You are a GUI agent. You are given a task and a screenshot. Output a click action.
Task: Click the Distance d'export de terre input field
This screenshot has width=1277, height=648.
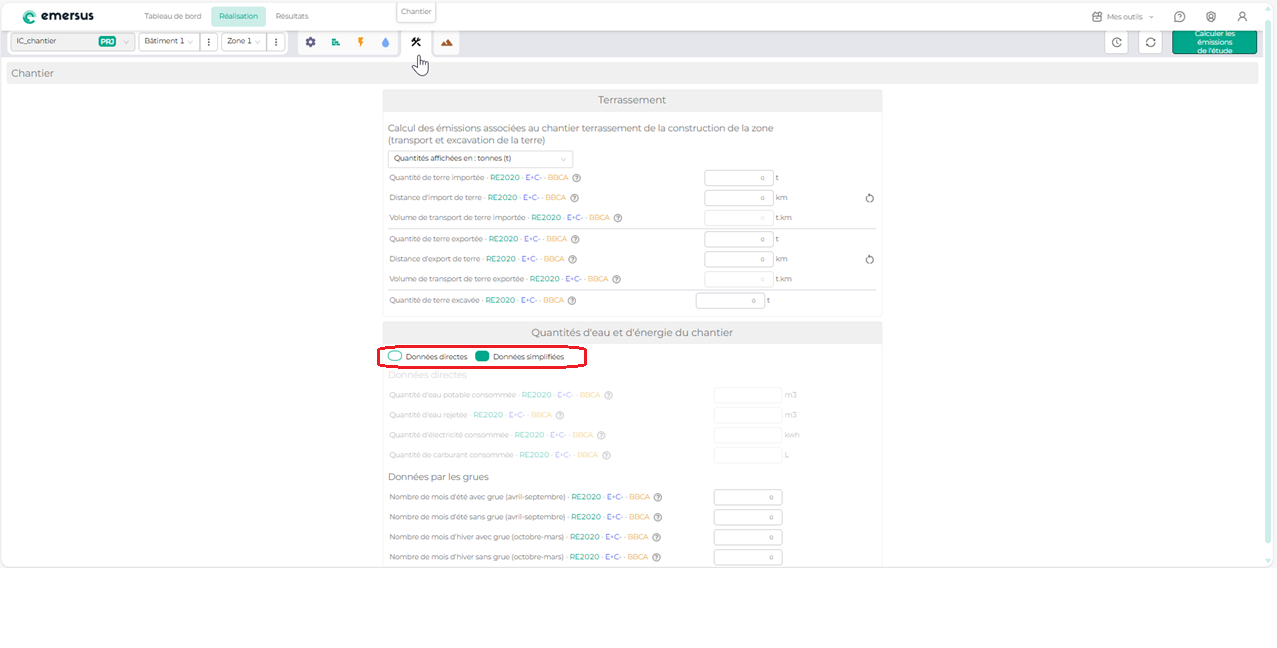[x=739, y=259]
